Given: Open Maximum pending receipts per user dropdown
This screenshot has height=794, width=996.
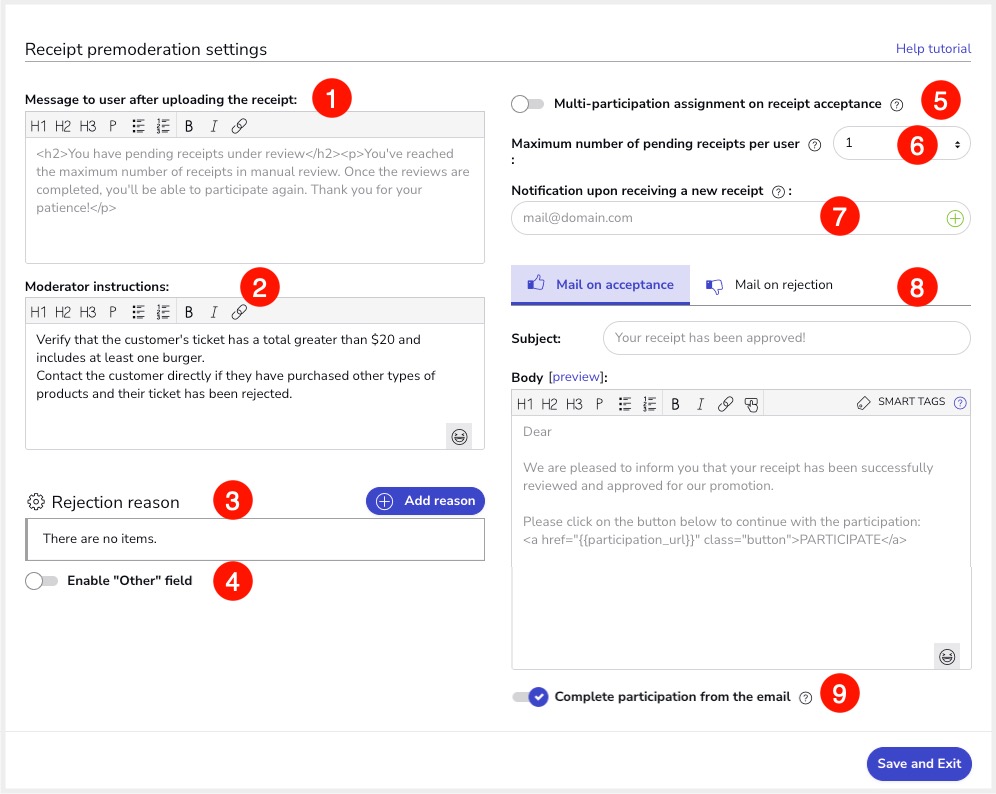Looking at the screenshot, I should click(901, 144).
